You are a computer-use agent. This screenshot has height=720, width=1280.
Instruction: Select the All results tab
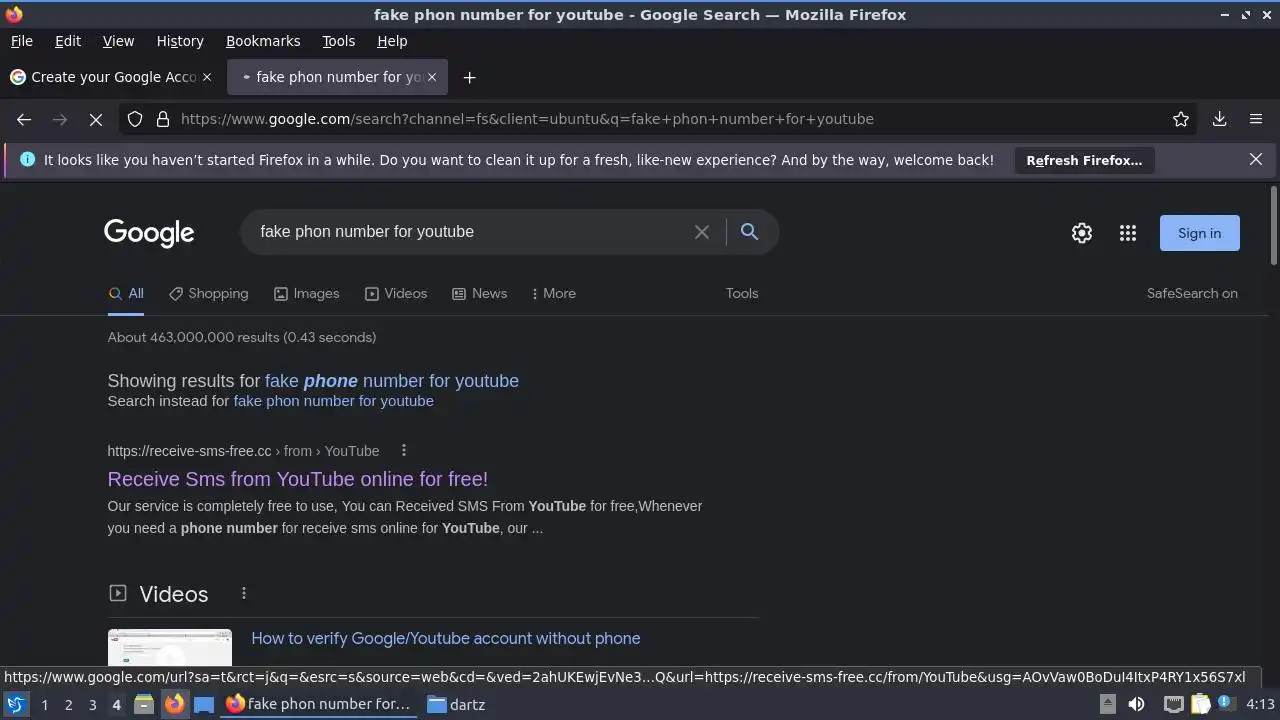click(x=126, y=294)
